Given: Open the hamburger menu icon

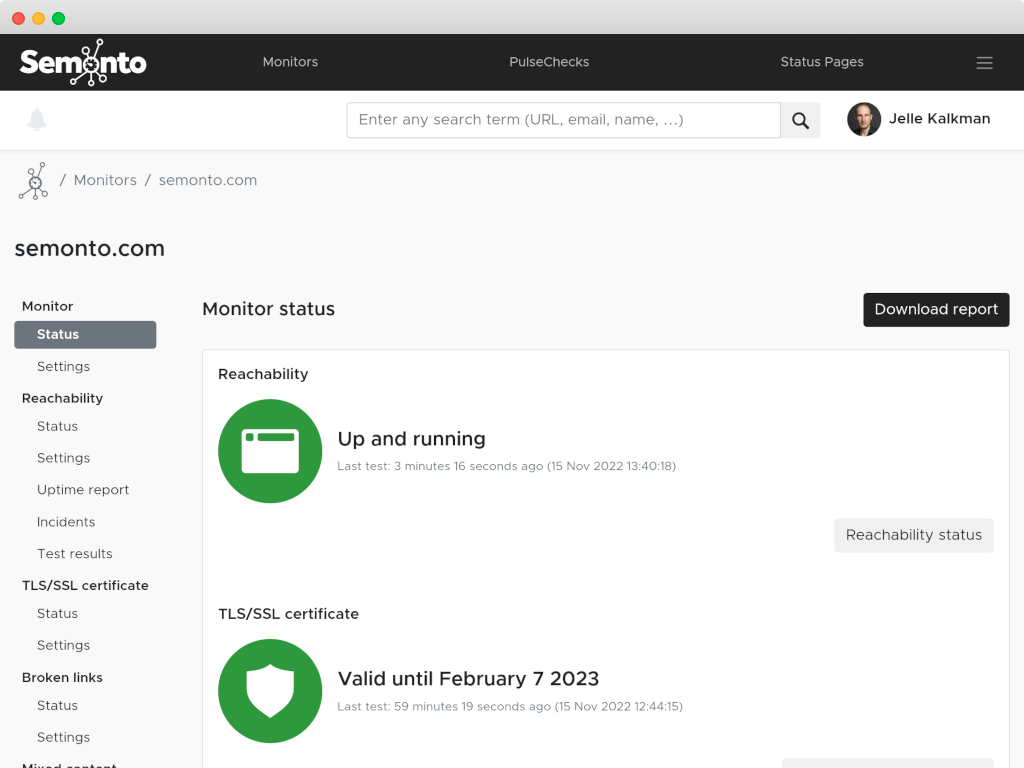Looking at the screenshot, I should (984, 63).
